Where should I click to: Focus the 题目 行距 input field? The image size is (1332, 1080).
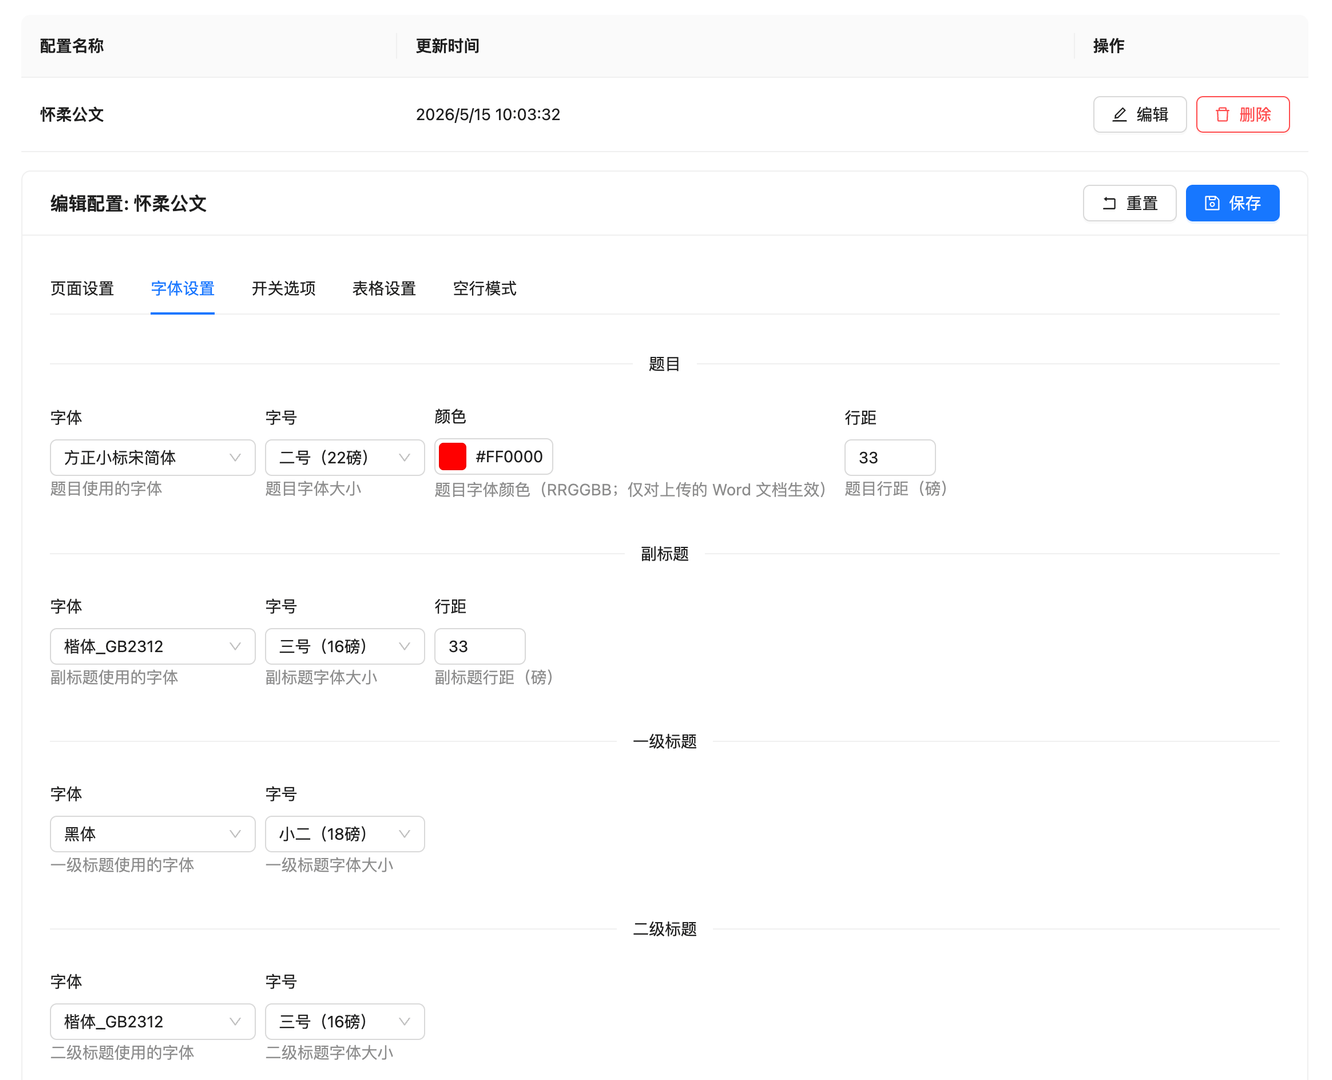(890, 458)
